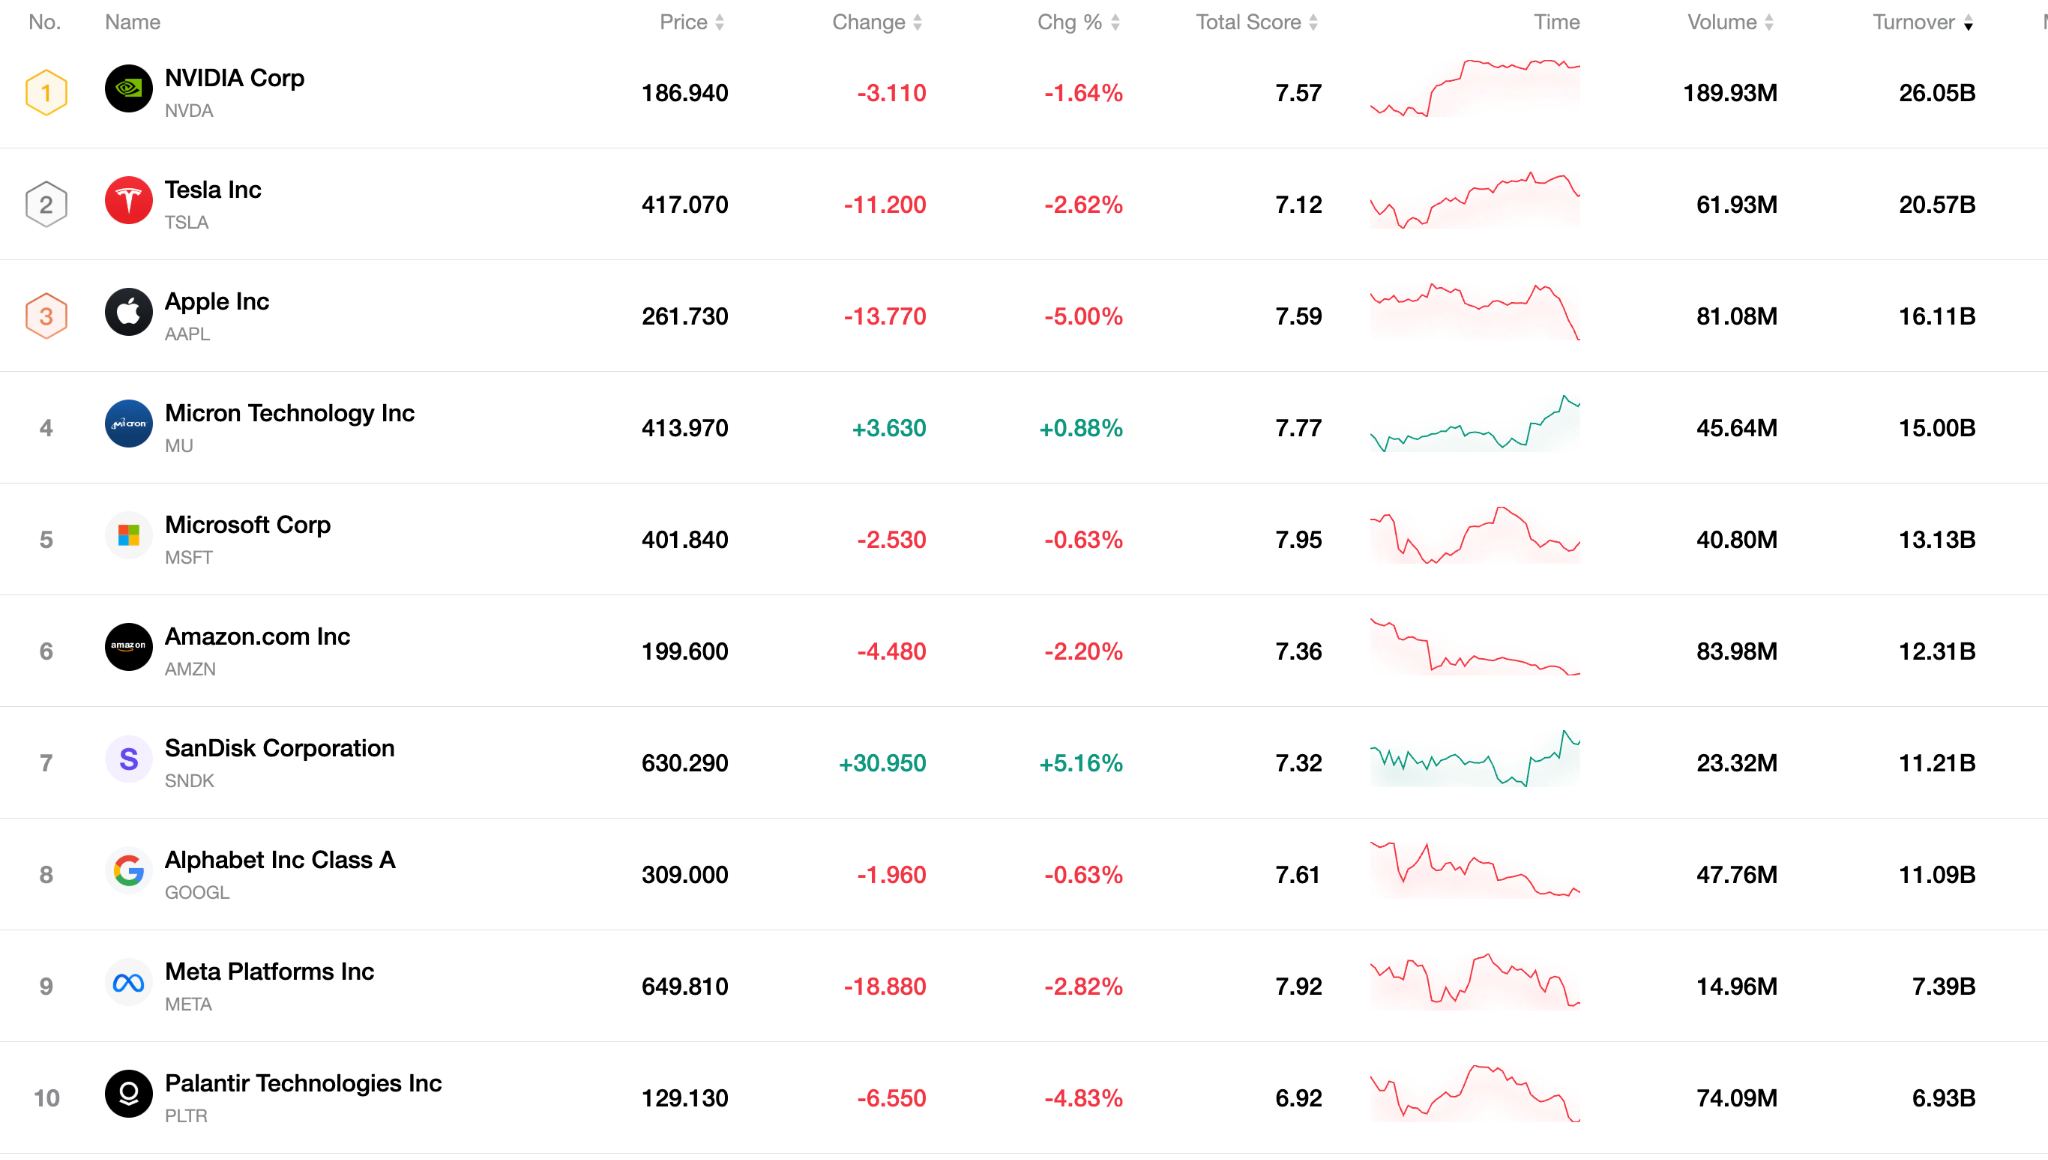Image resolution: width=2048 pixels, height=1160 pixels.
Task: Open the Palantir Technologies Inc link
Action: tap(302, 1083)
